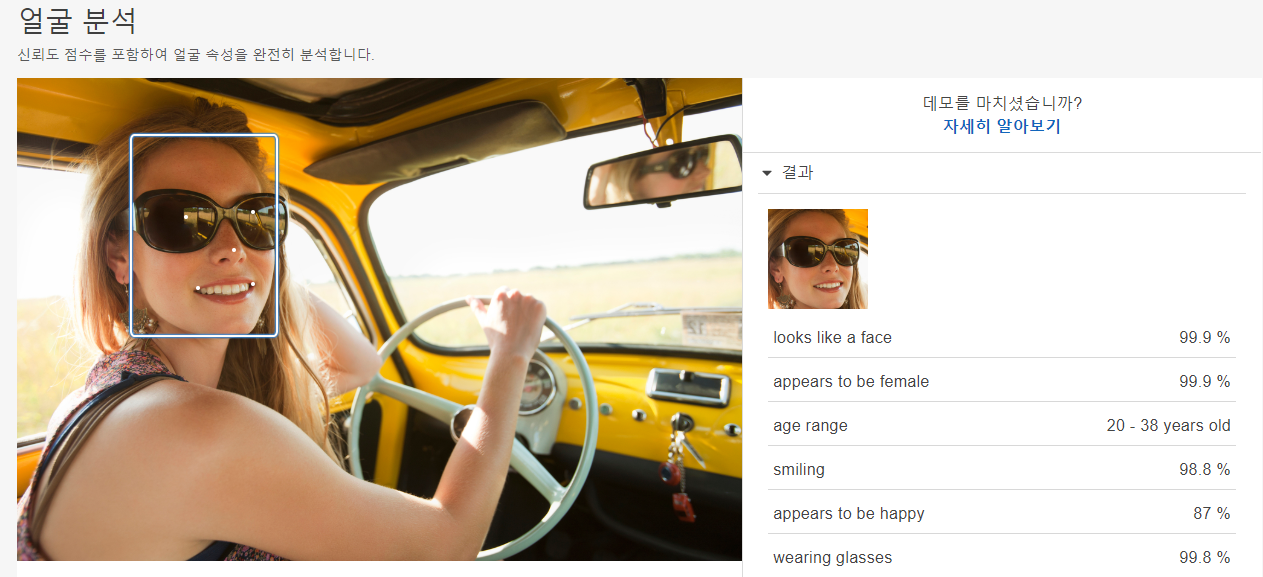Image resolution: width=1263 pixels, height=577 pixels.
Task: Select the 'appears to be happy' row
Action: (1002, 513)
